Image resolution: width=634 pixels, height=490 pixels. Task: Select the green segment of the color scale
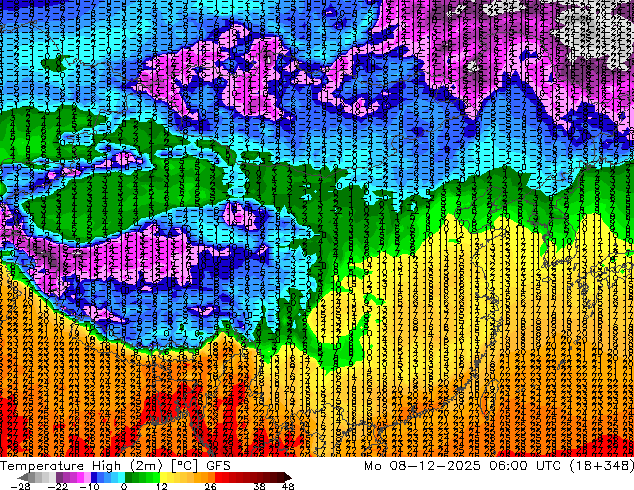tap(142, 477)
